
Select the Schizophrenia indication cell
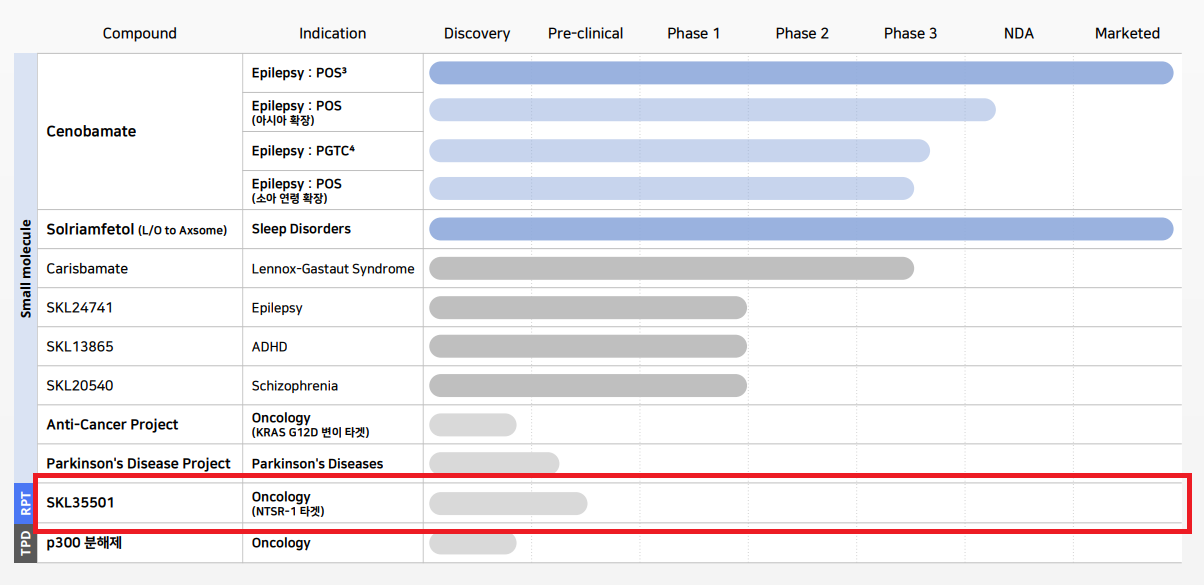[x=295, y=385]
